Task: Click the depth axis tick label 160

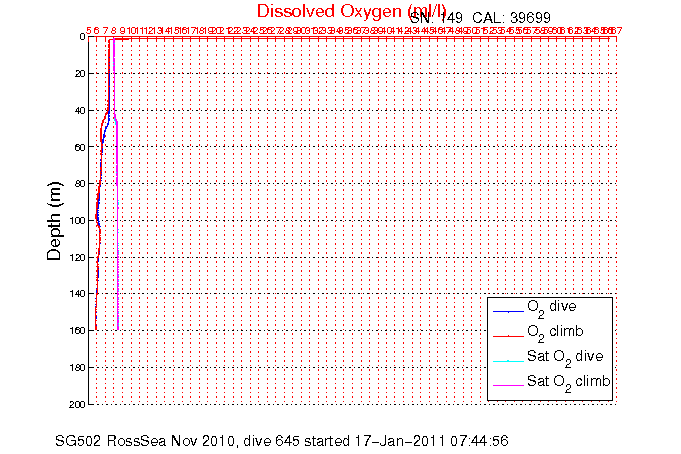Action: click(x=78, y=331)
